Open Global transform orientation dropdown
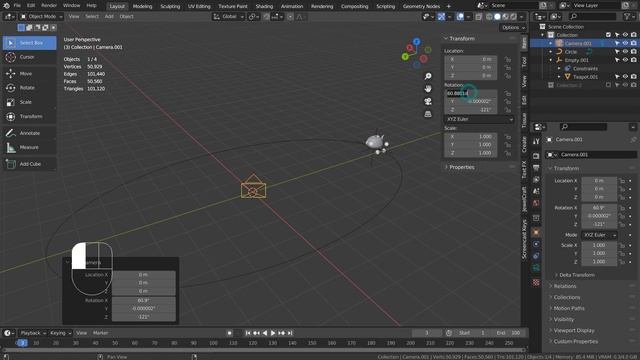Viewport: 640px width, 360px height. pyautogui.click(x=229, y=17)
